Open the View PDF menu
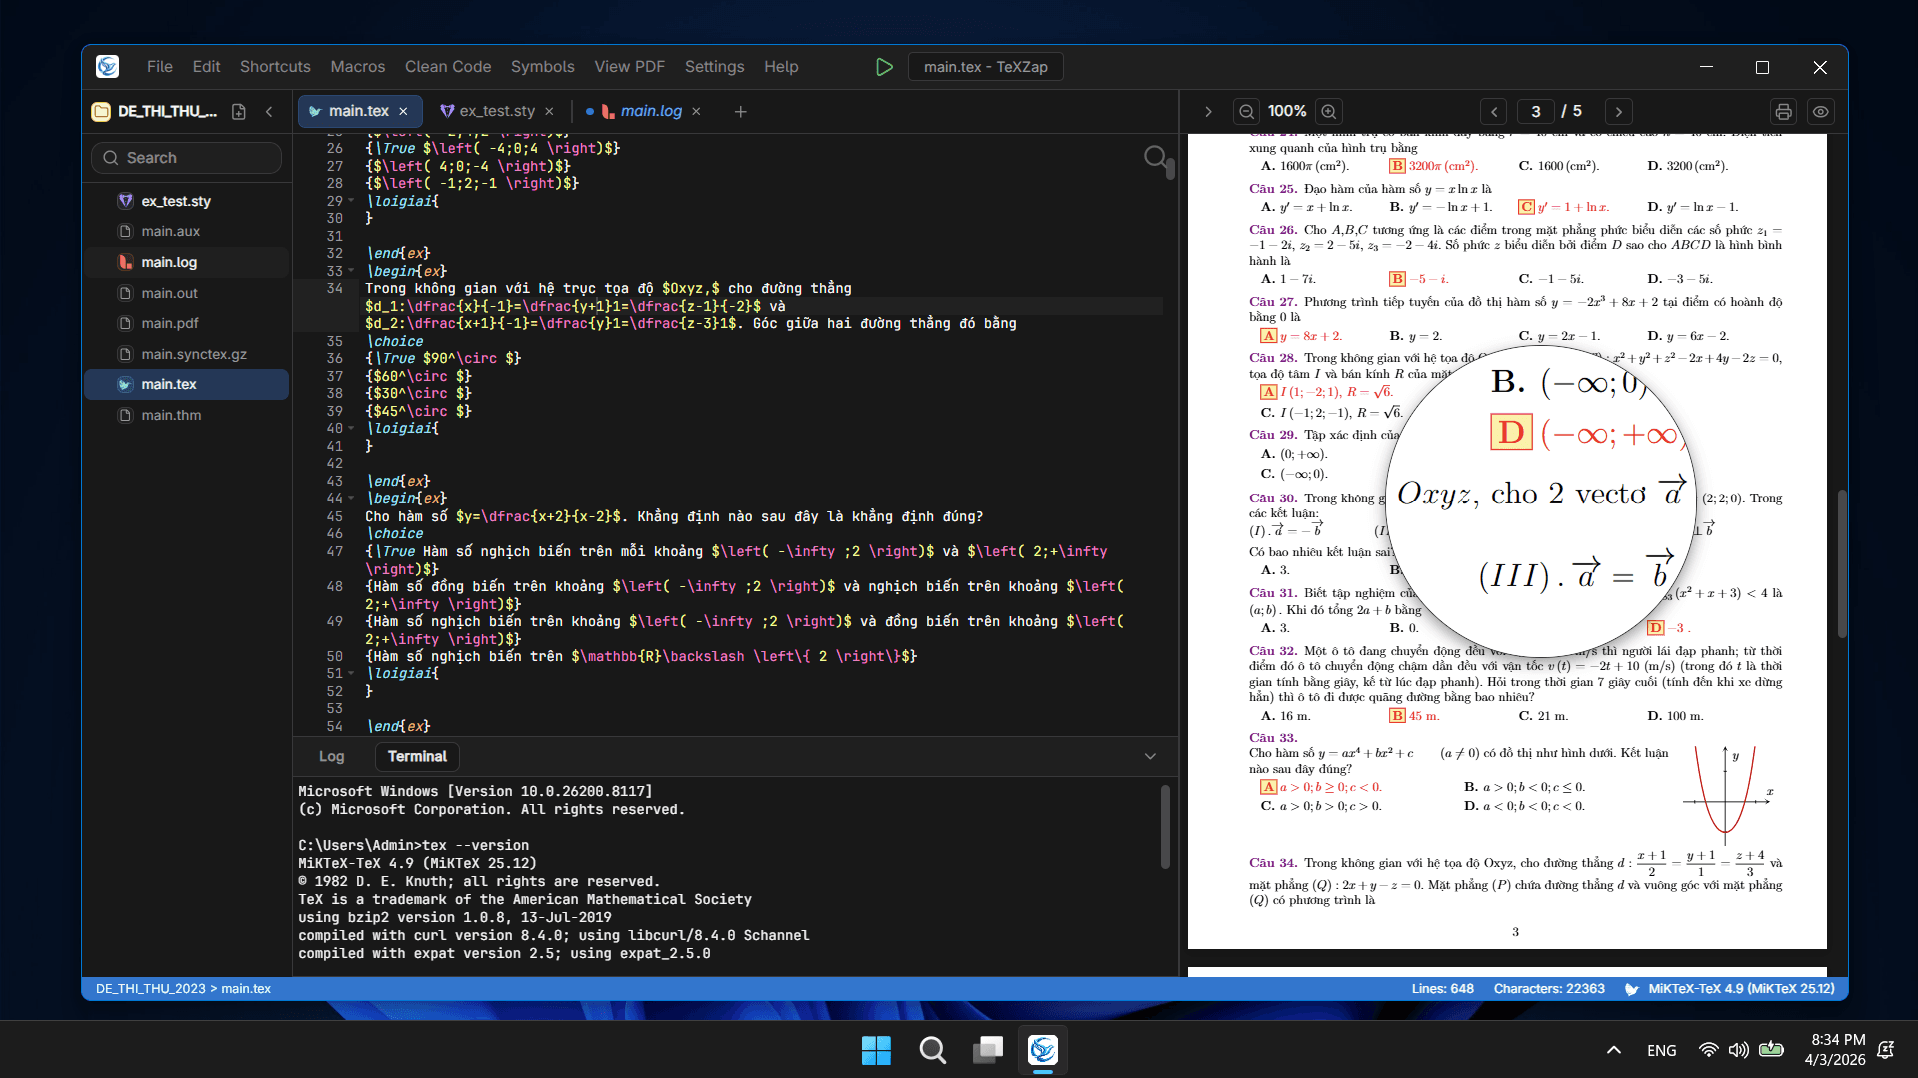This screenshot has width=1918, height=1078. pos(629,67)
